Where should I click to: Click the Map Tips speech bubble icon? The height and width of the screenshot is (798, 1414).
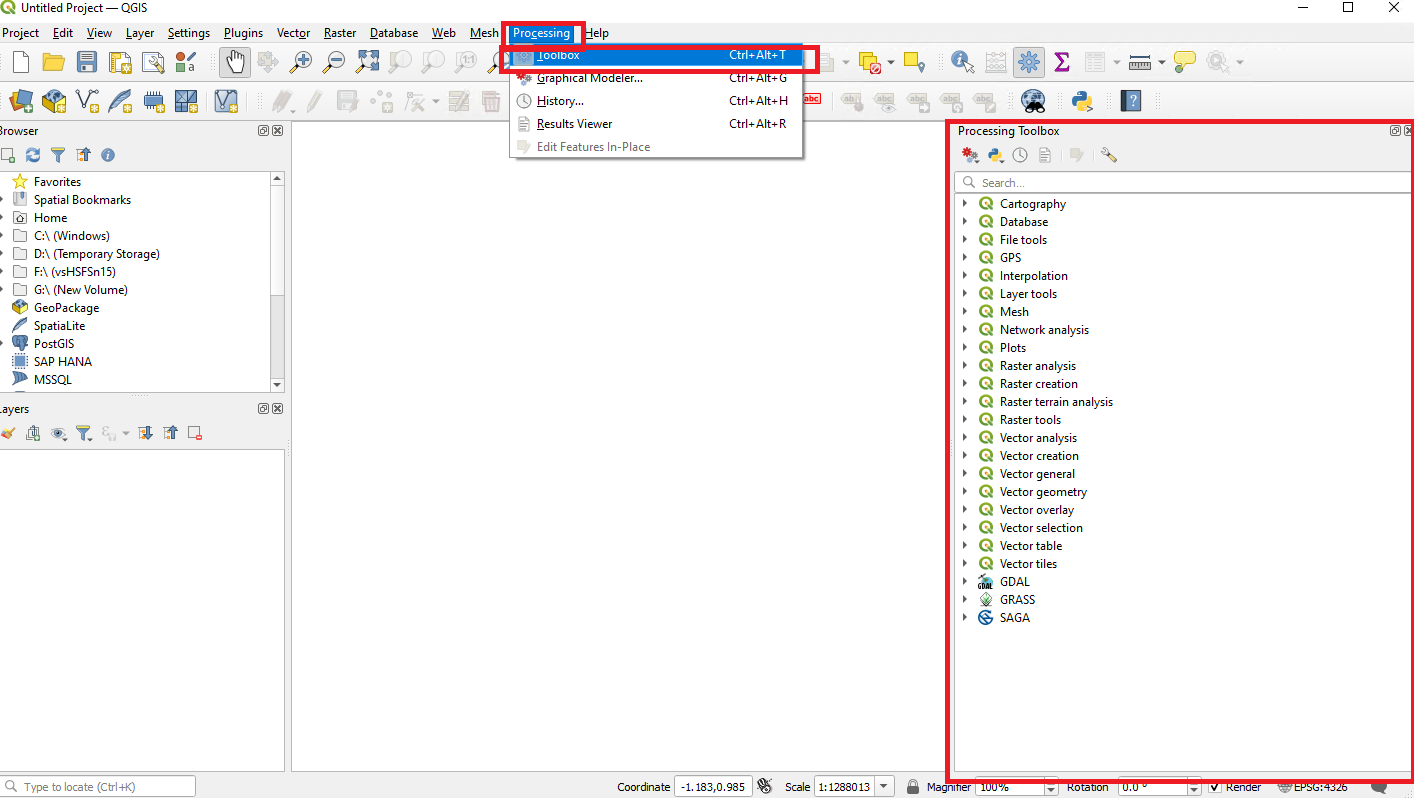(x=1185, y=62)
